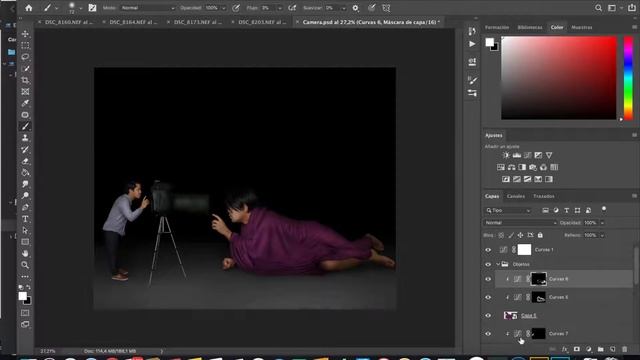
Task: Open the blending Modo dropdown in options bar
Action: (148, 8)
